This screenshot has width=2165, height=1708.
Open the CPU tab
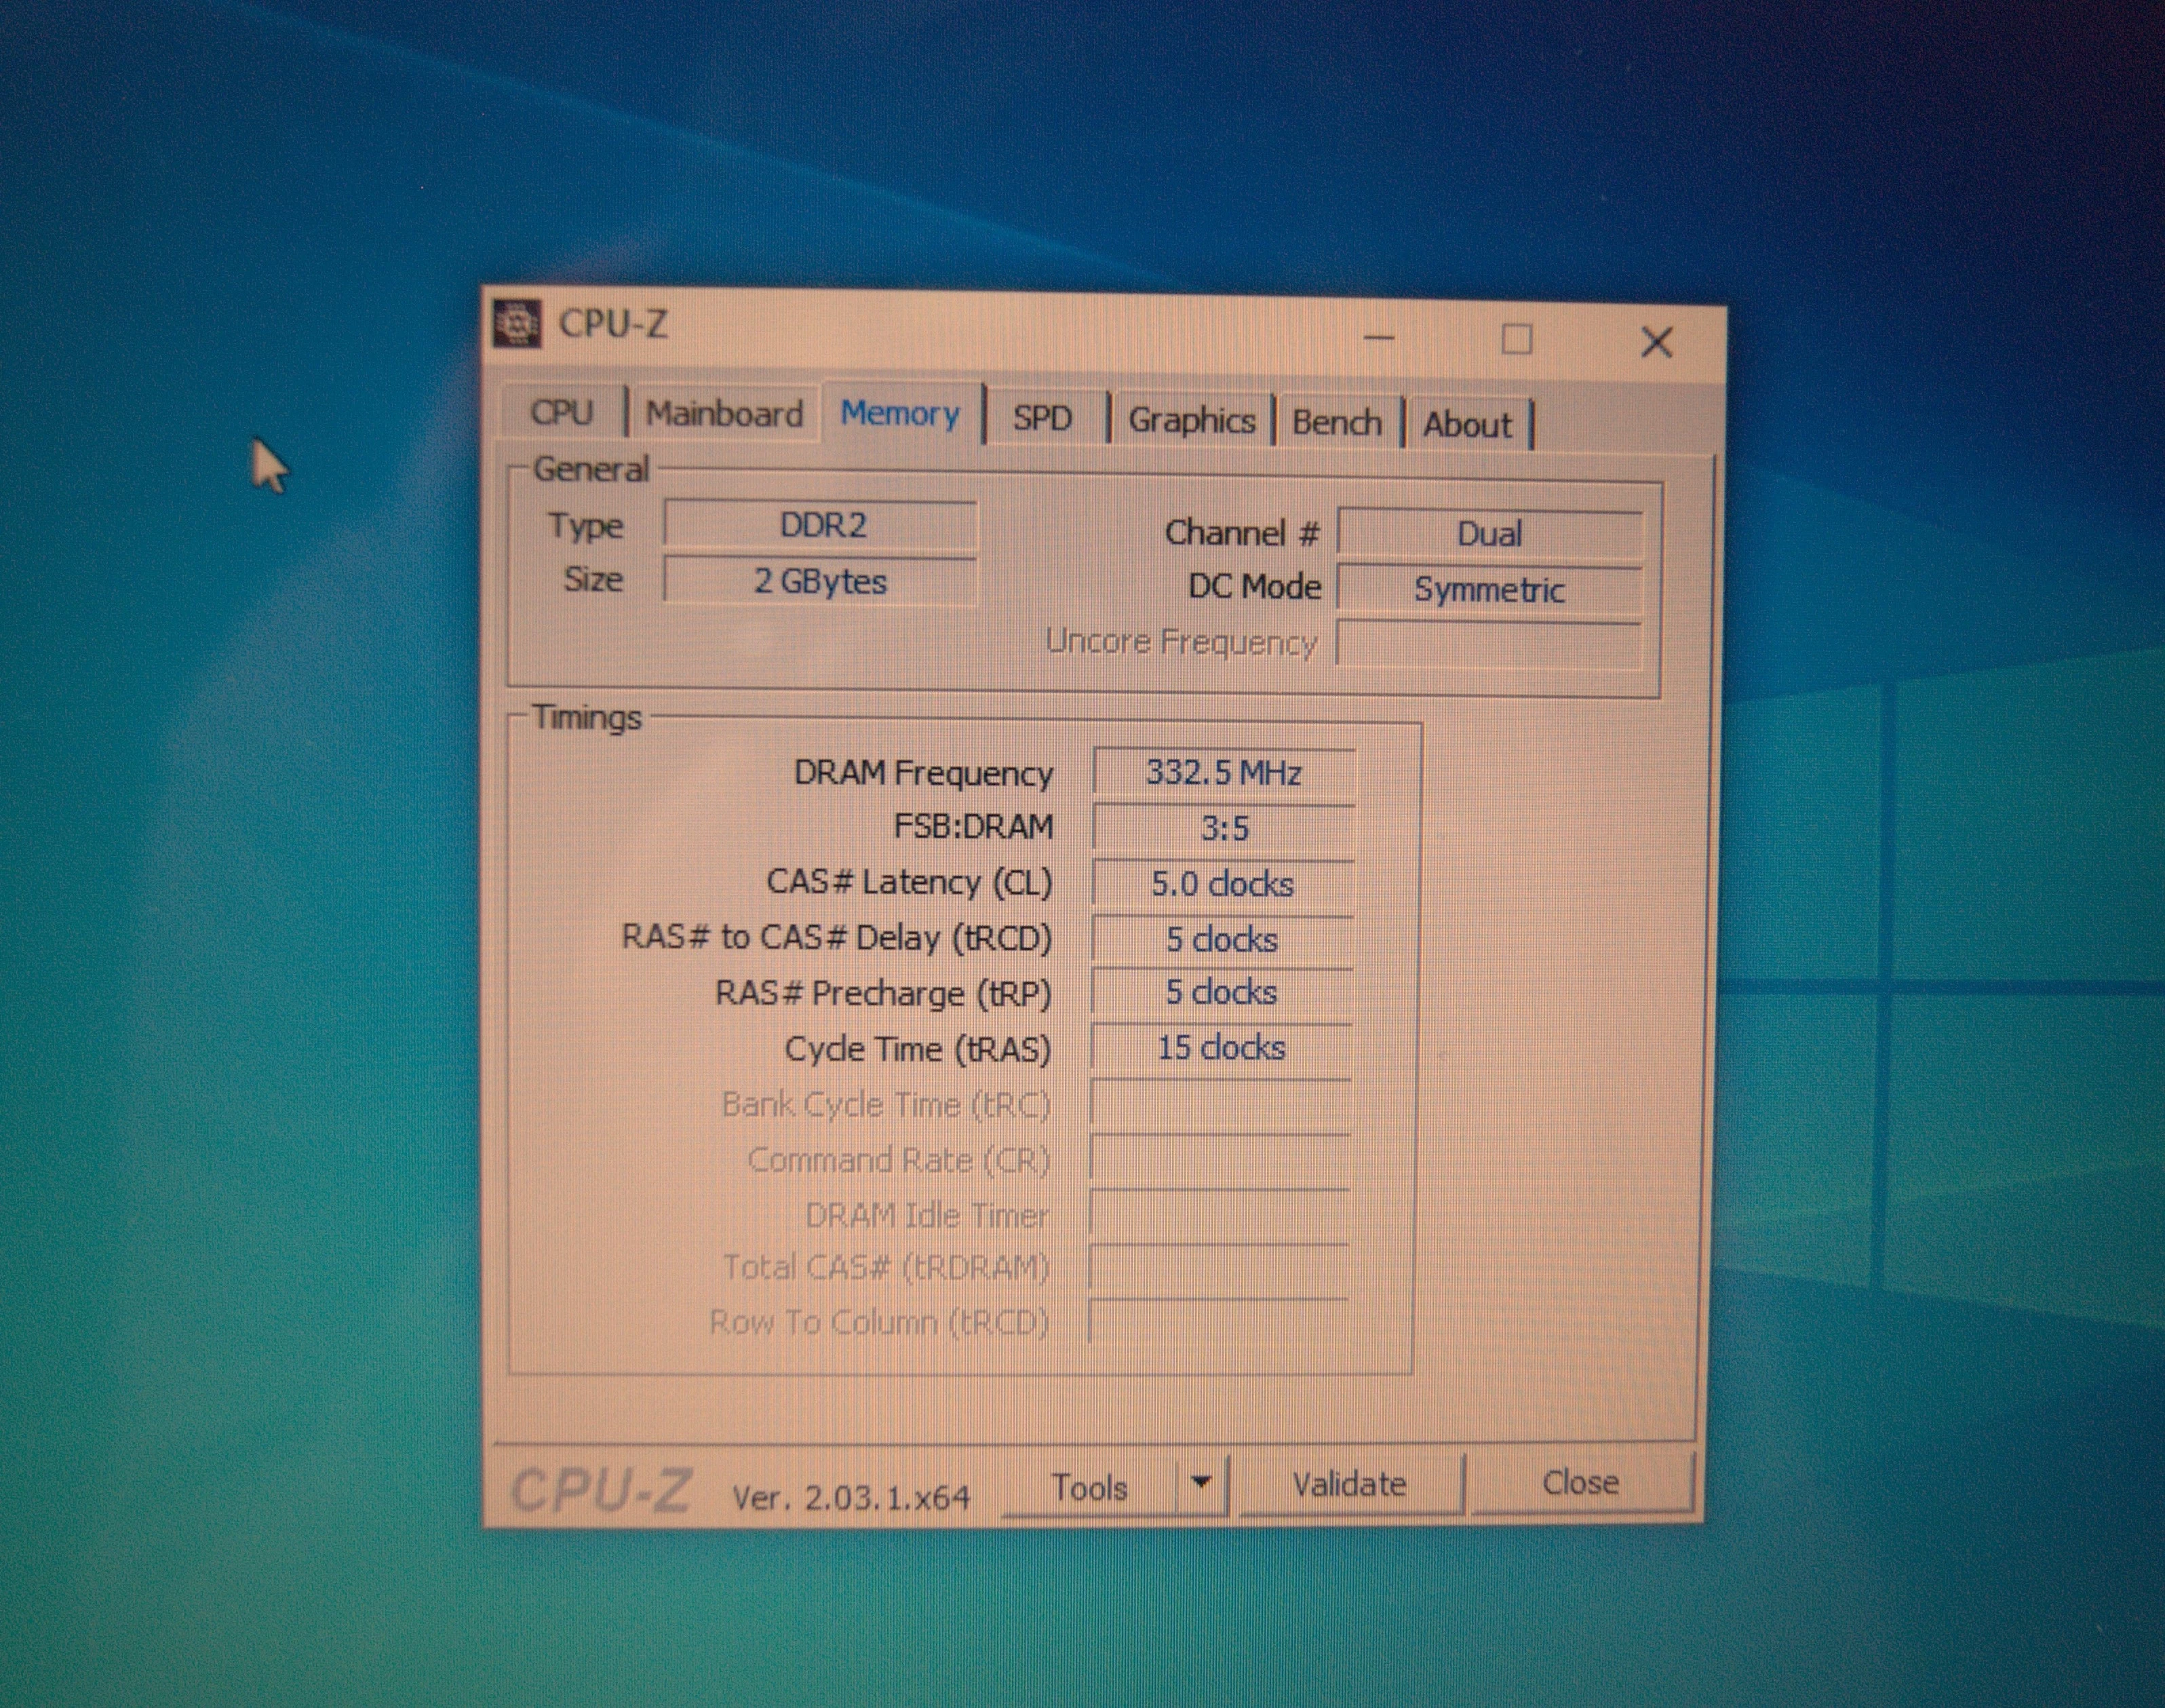(x=562, y=412)
